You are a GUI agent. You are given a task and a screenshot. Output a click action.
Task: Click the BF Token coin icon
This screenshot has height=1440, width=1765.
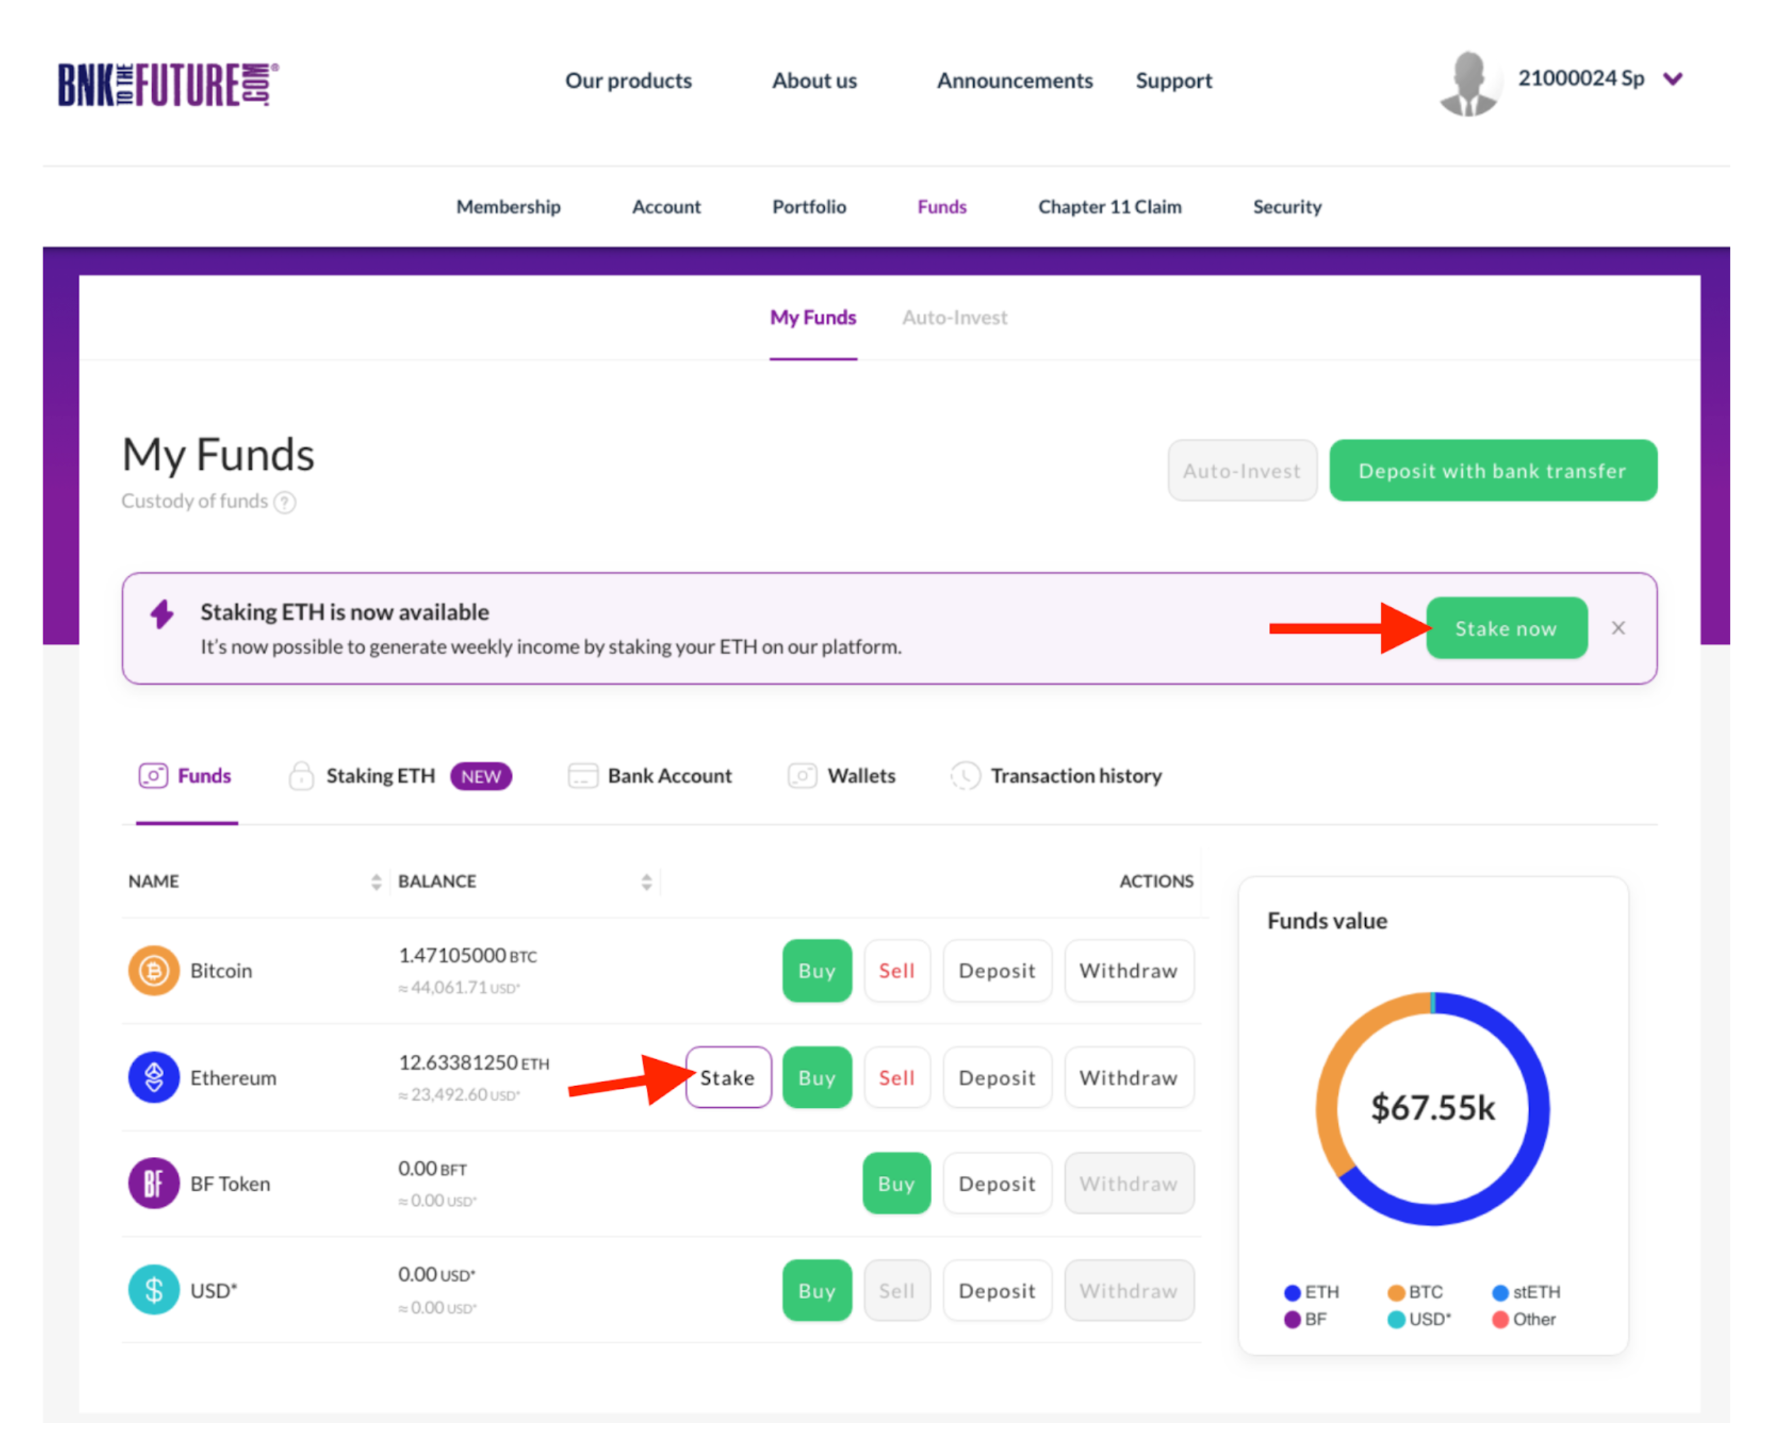point(154,1184)
